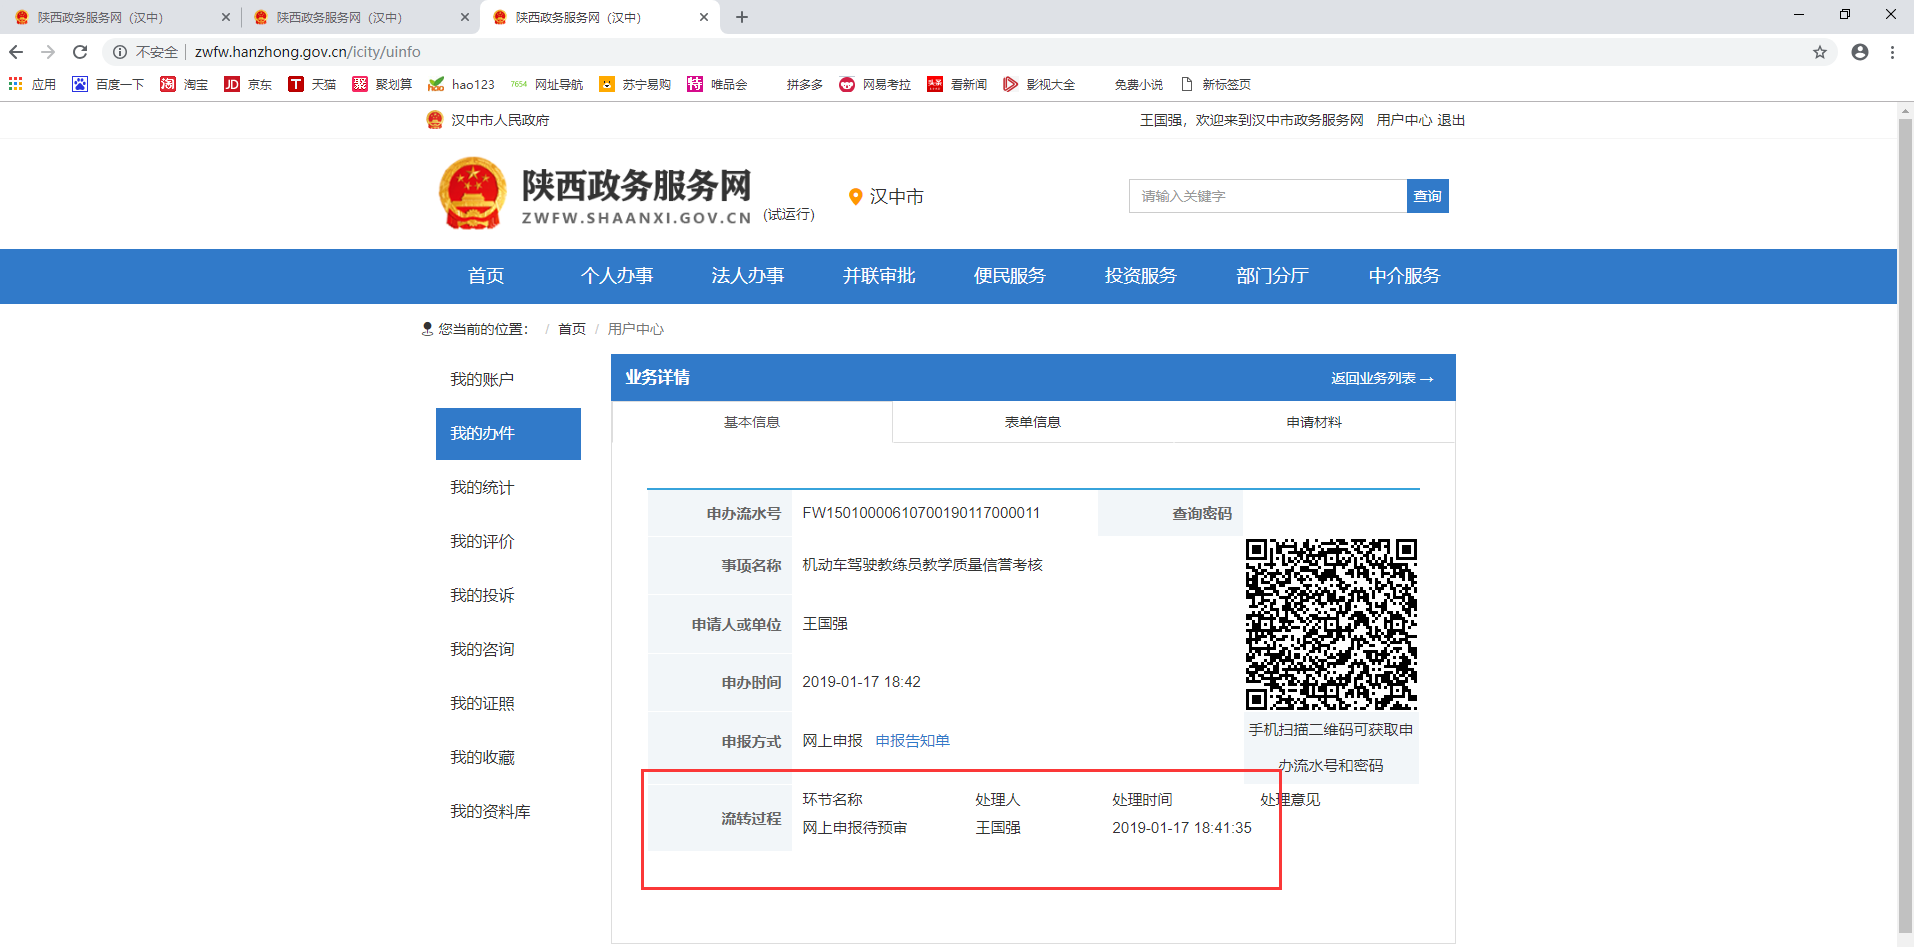Open the 网易考拉 bookmark icon

coord(846,84)
